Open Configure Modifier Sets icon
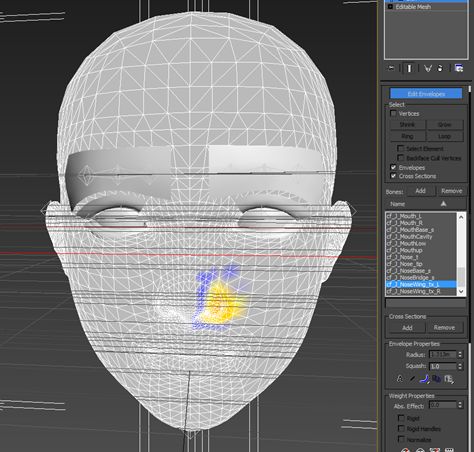This screenshot has height=452, width=474. click(x=459, y=68)
